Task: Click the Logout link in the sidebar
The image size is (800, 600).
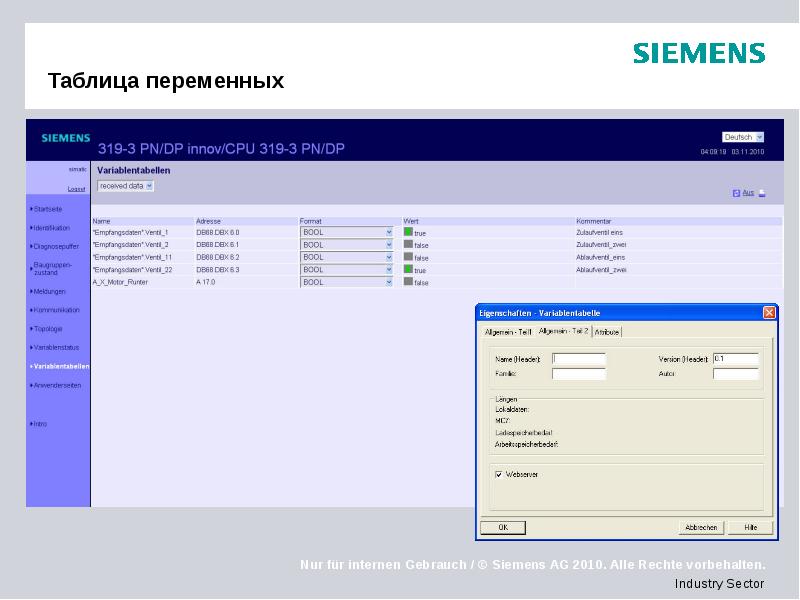Action: [77, 189]
